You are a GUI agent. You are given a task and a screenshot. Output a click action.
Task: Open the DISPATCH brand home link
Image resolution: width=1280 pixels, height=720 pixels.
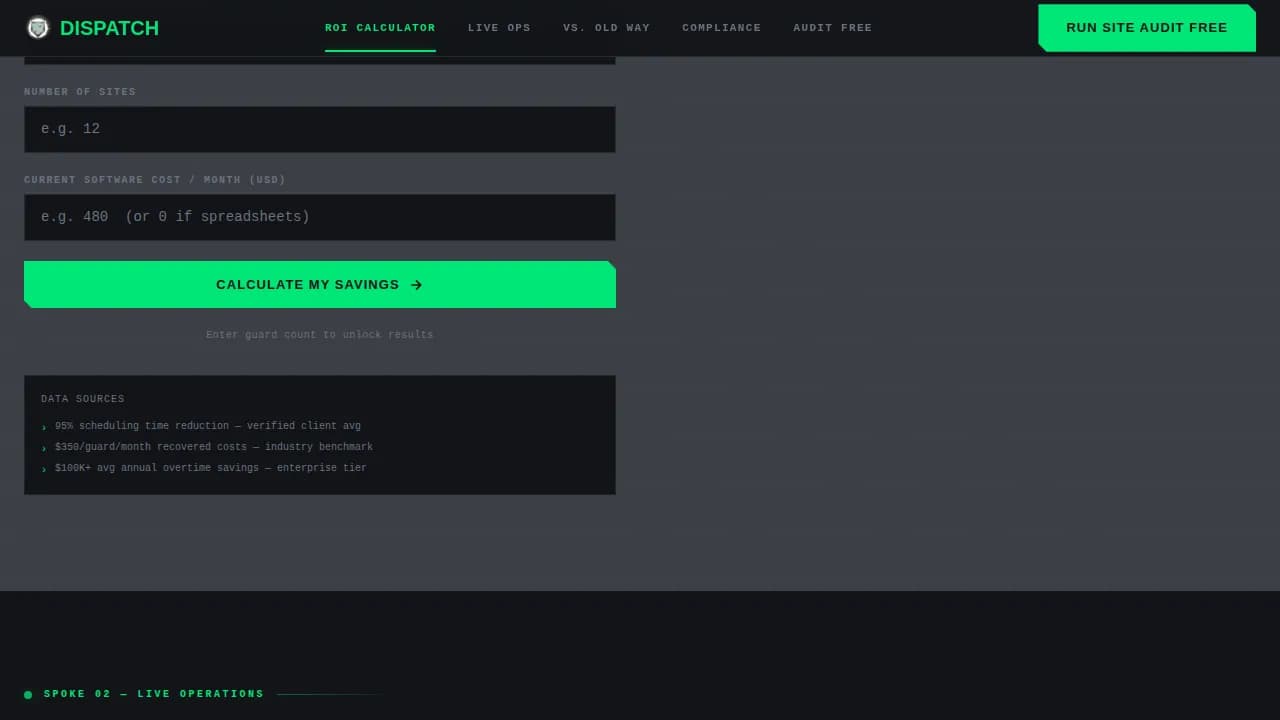(x=92, y=28)
